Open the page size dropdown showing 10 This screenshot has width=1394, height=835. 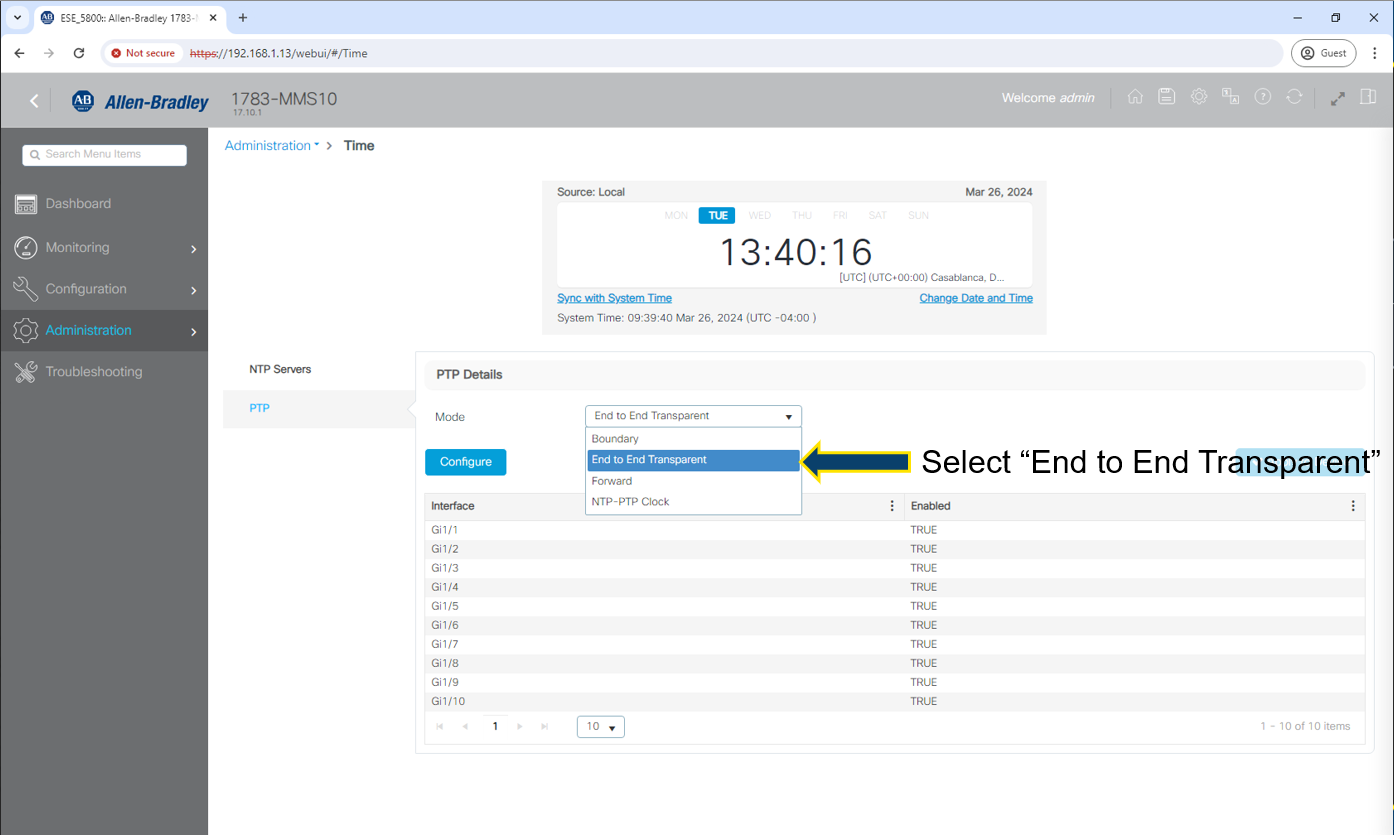(601, 727)
